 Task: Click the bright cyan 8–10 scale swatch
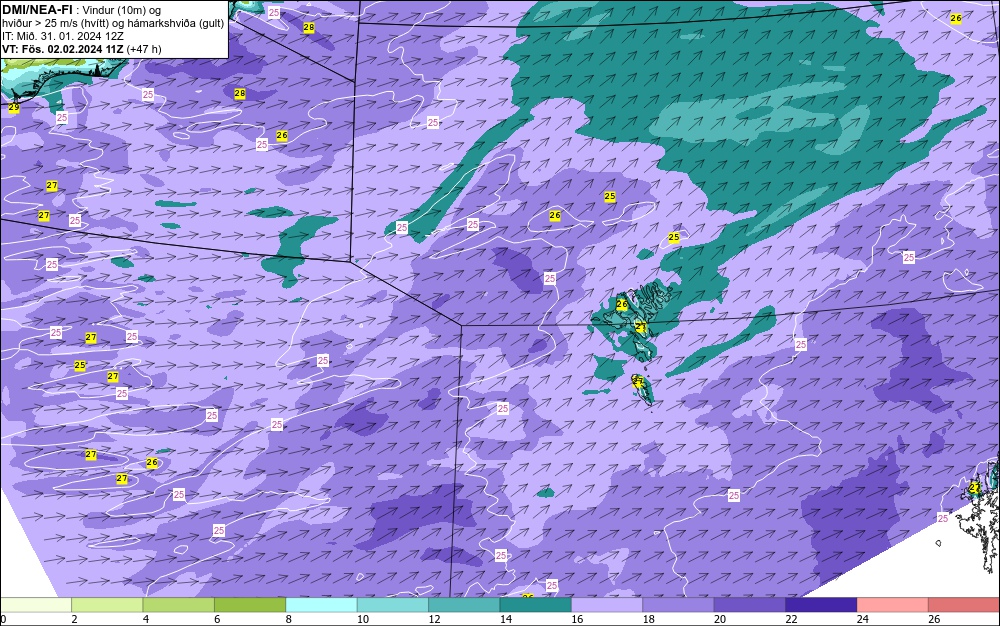click(321, 605)
